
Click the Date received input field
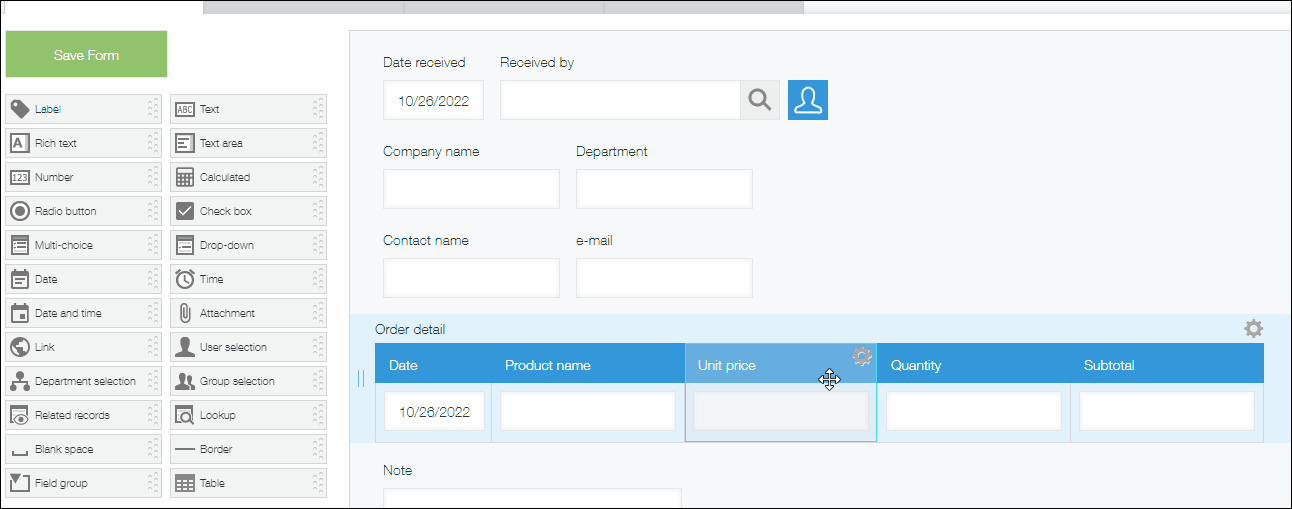tap(433, 101)
